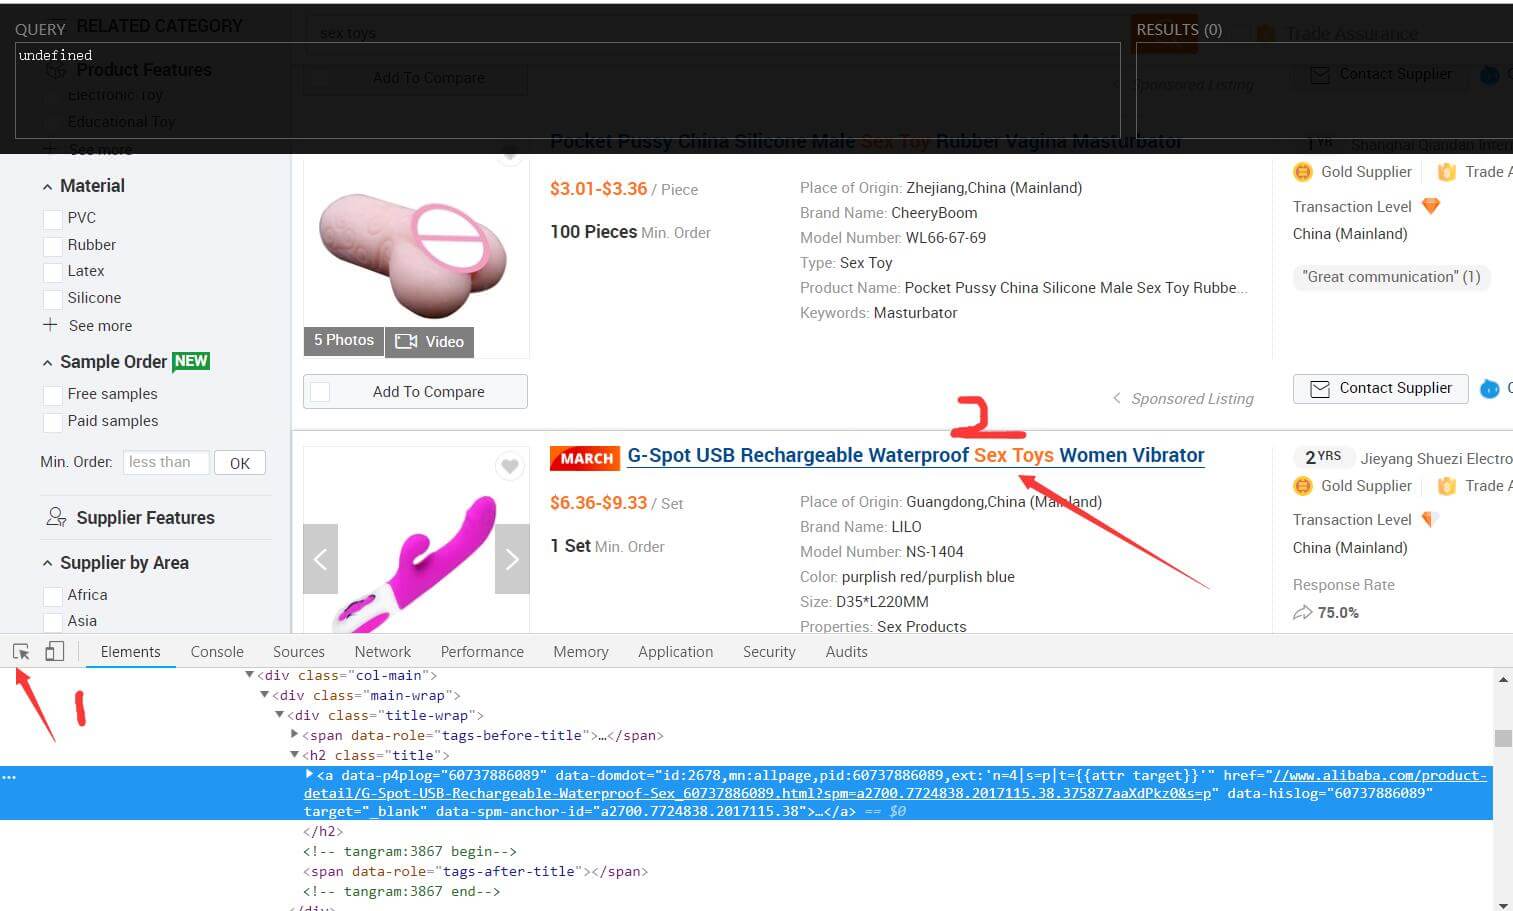Collapse the Supplier by Area section
1513x911 pixels.
[x=47, y=564]
